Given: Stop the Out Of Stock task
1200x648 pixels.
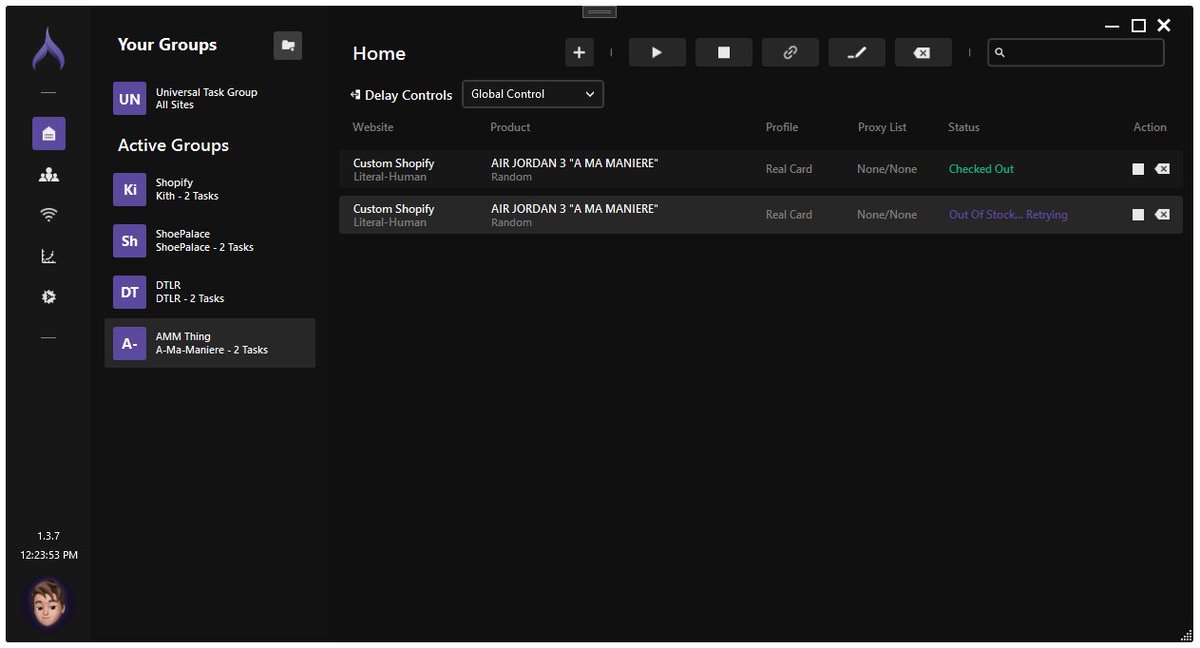Looking at the screenshot, I should (x=1138, y=215).
